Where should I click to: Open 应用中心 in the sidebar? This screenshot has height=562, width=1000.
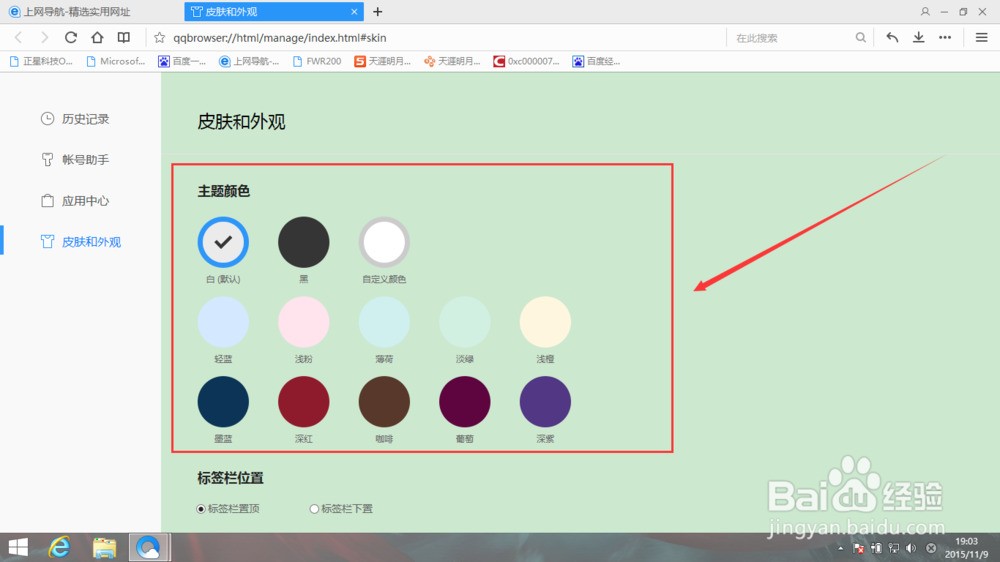tap(75, 201)
